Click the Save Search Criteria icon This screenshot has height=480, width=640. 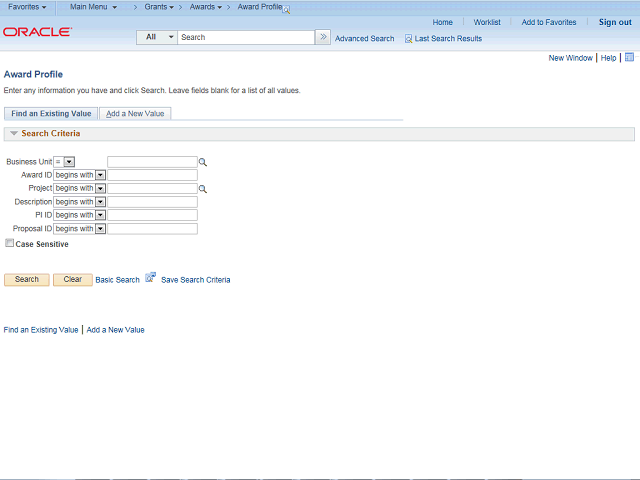150,278
